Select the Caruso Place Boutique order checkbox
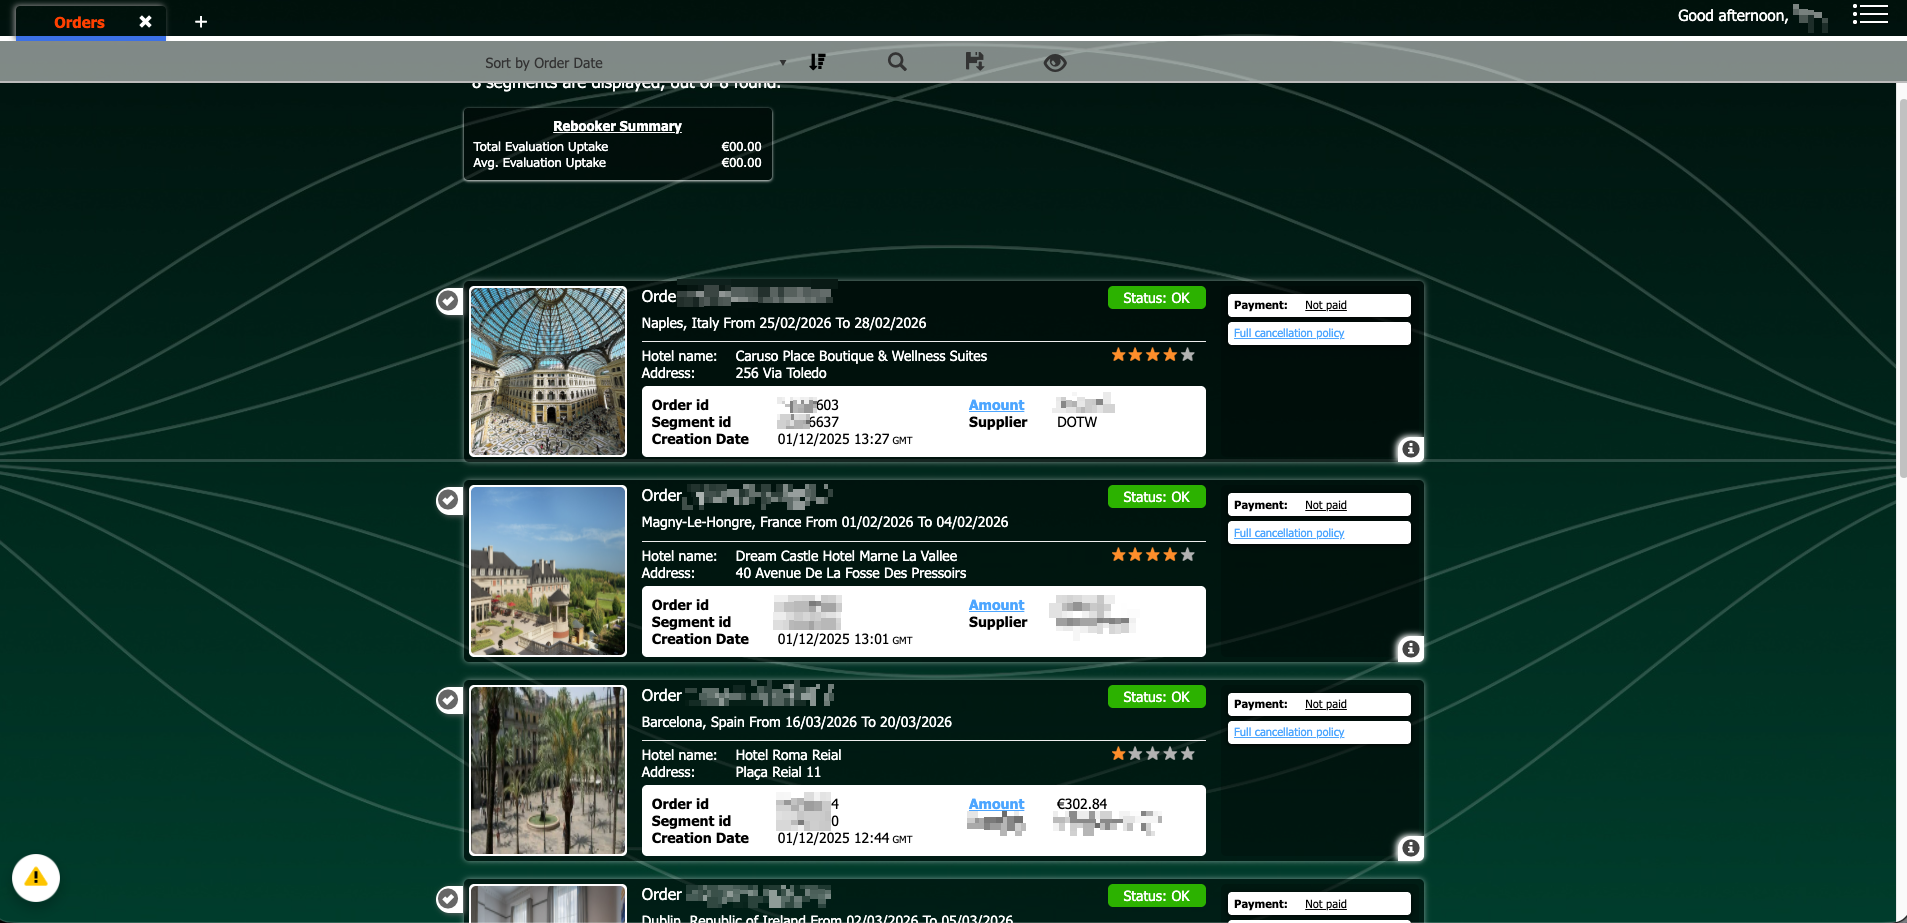This screenshot has height=923, width=1907. pos(448,300)
